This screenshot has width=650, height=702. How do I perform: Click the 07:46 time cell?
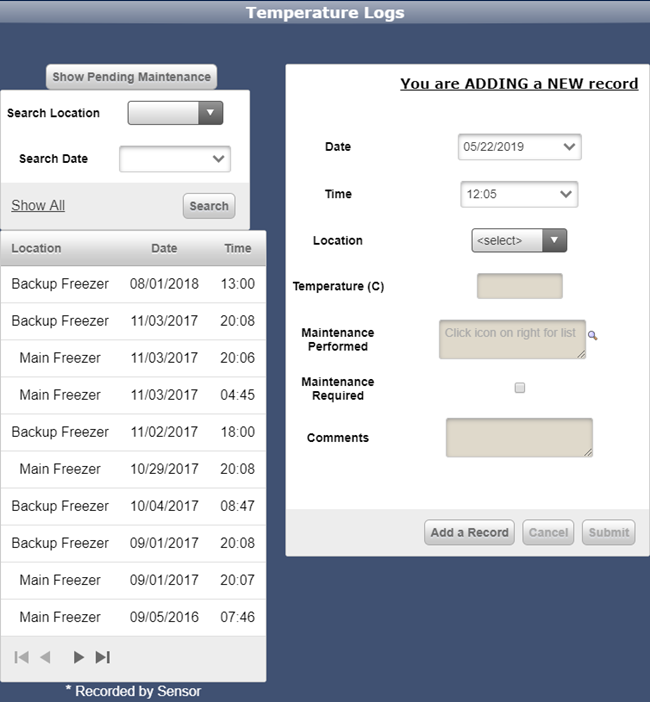click(x=238, y=617)
